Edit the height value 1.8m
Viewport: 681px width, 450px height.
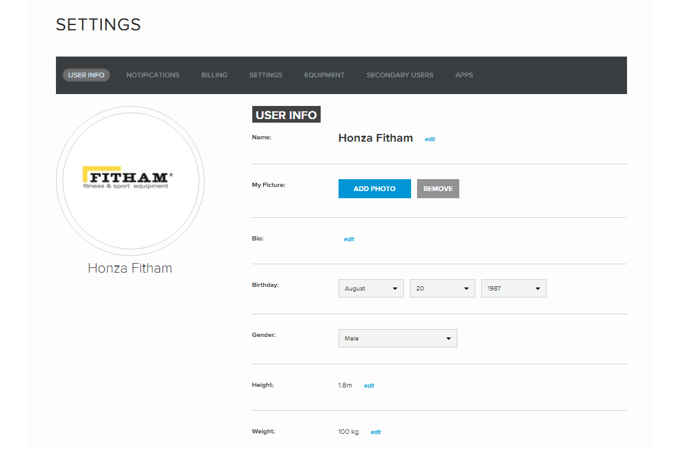pos(369,385)
